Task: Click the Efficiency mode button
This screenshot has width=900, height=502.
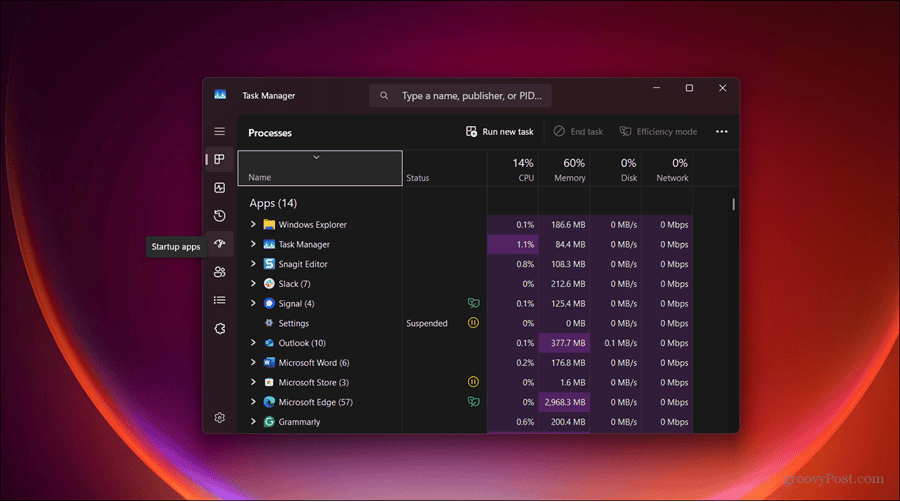Action: point(658,132)
